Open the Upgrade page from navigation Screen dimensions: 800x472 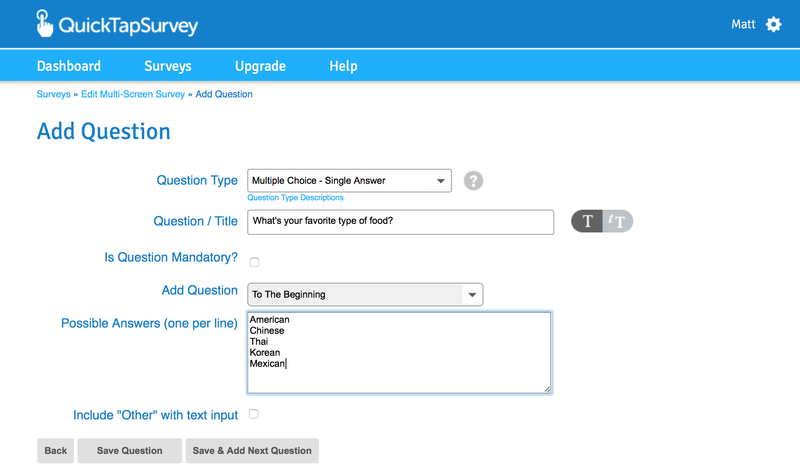pyautogui.click(x=260, y=66)
